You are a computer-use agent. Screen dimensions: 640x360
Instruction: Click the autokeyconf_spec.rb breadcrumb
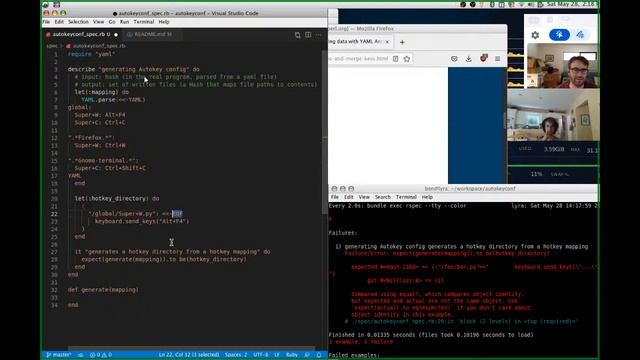tap(96, 46)
